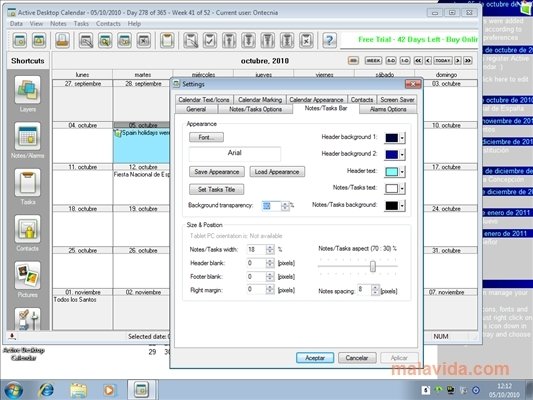
Task: Open Windows Explorer folder taskbar icon
Action: [79, 390]
